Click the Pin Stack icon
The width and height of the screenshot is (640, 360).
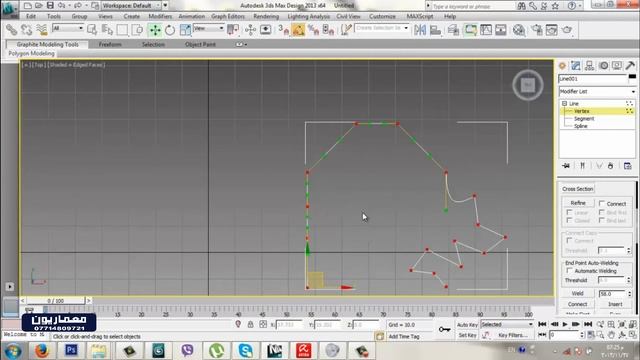pos(566,166)
